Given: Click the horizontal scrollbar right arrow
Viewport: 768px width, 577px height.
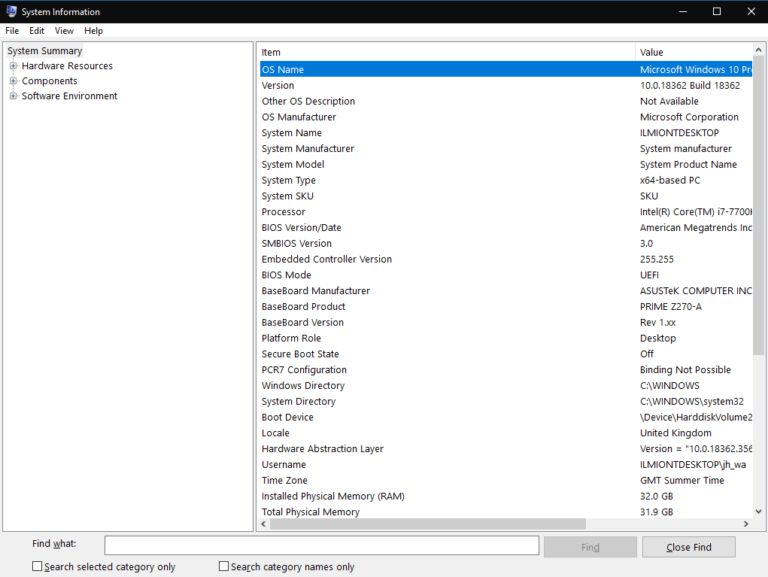Looking at the screenshot, I should point(746,524).
